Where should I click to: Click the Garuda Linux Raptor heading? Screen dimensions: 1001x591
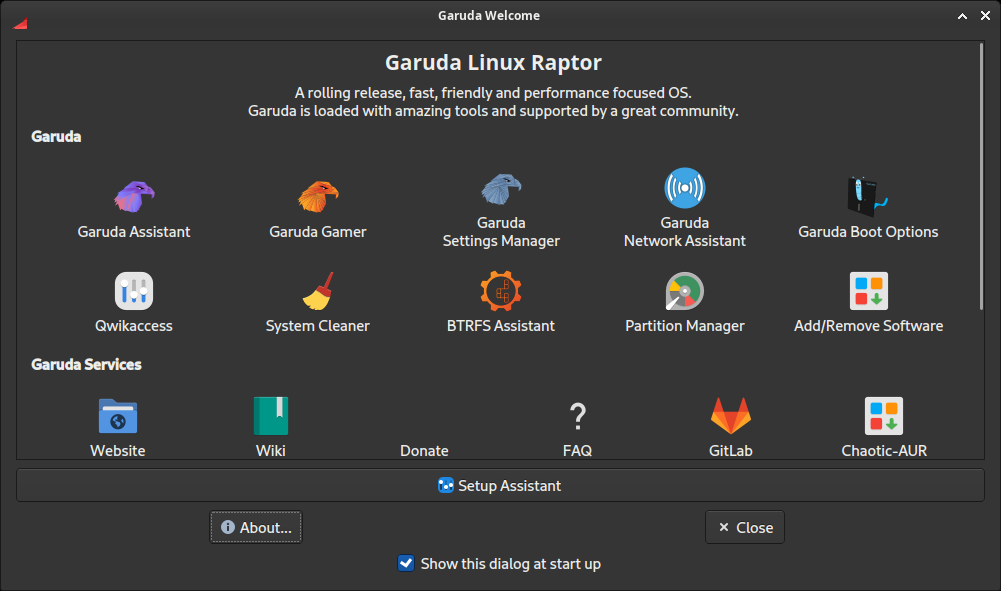(493, 63)
